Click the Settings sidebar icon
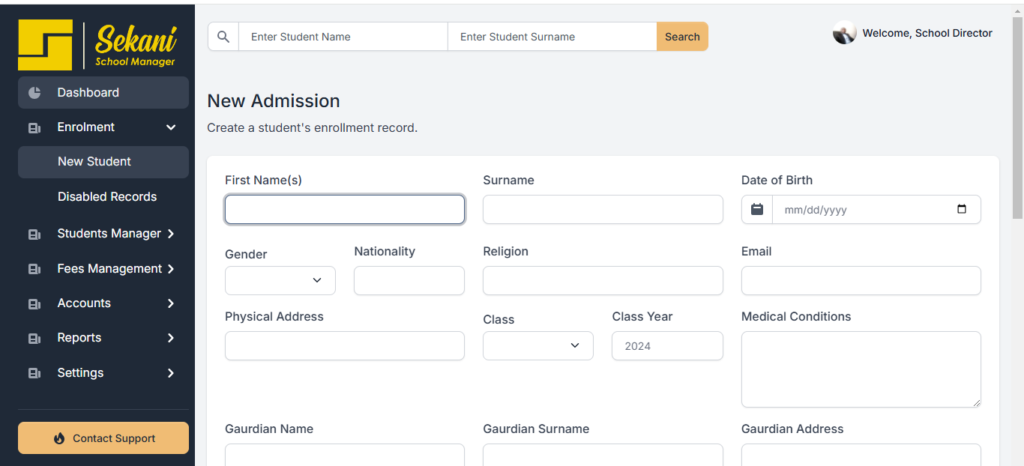The image size is (1024, 466). pyautogui.click(x=35, y=373)
